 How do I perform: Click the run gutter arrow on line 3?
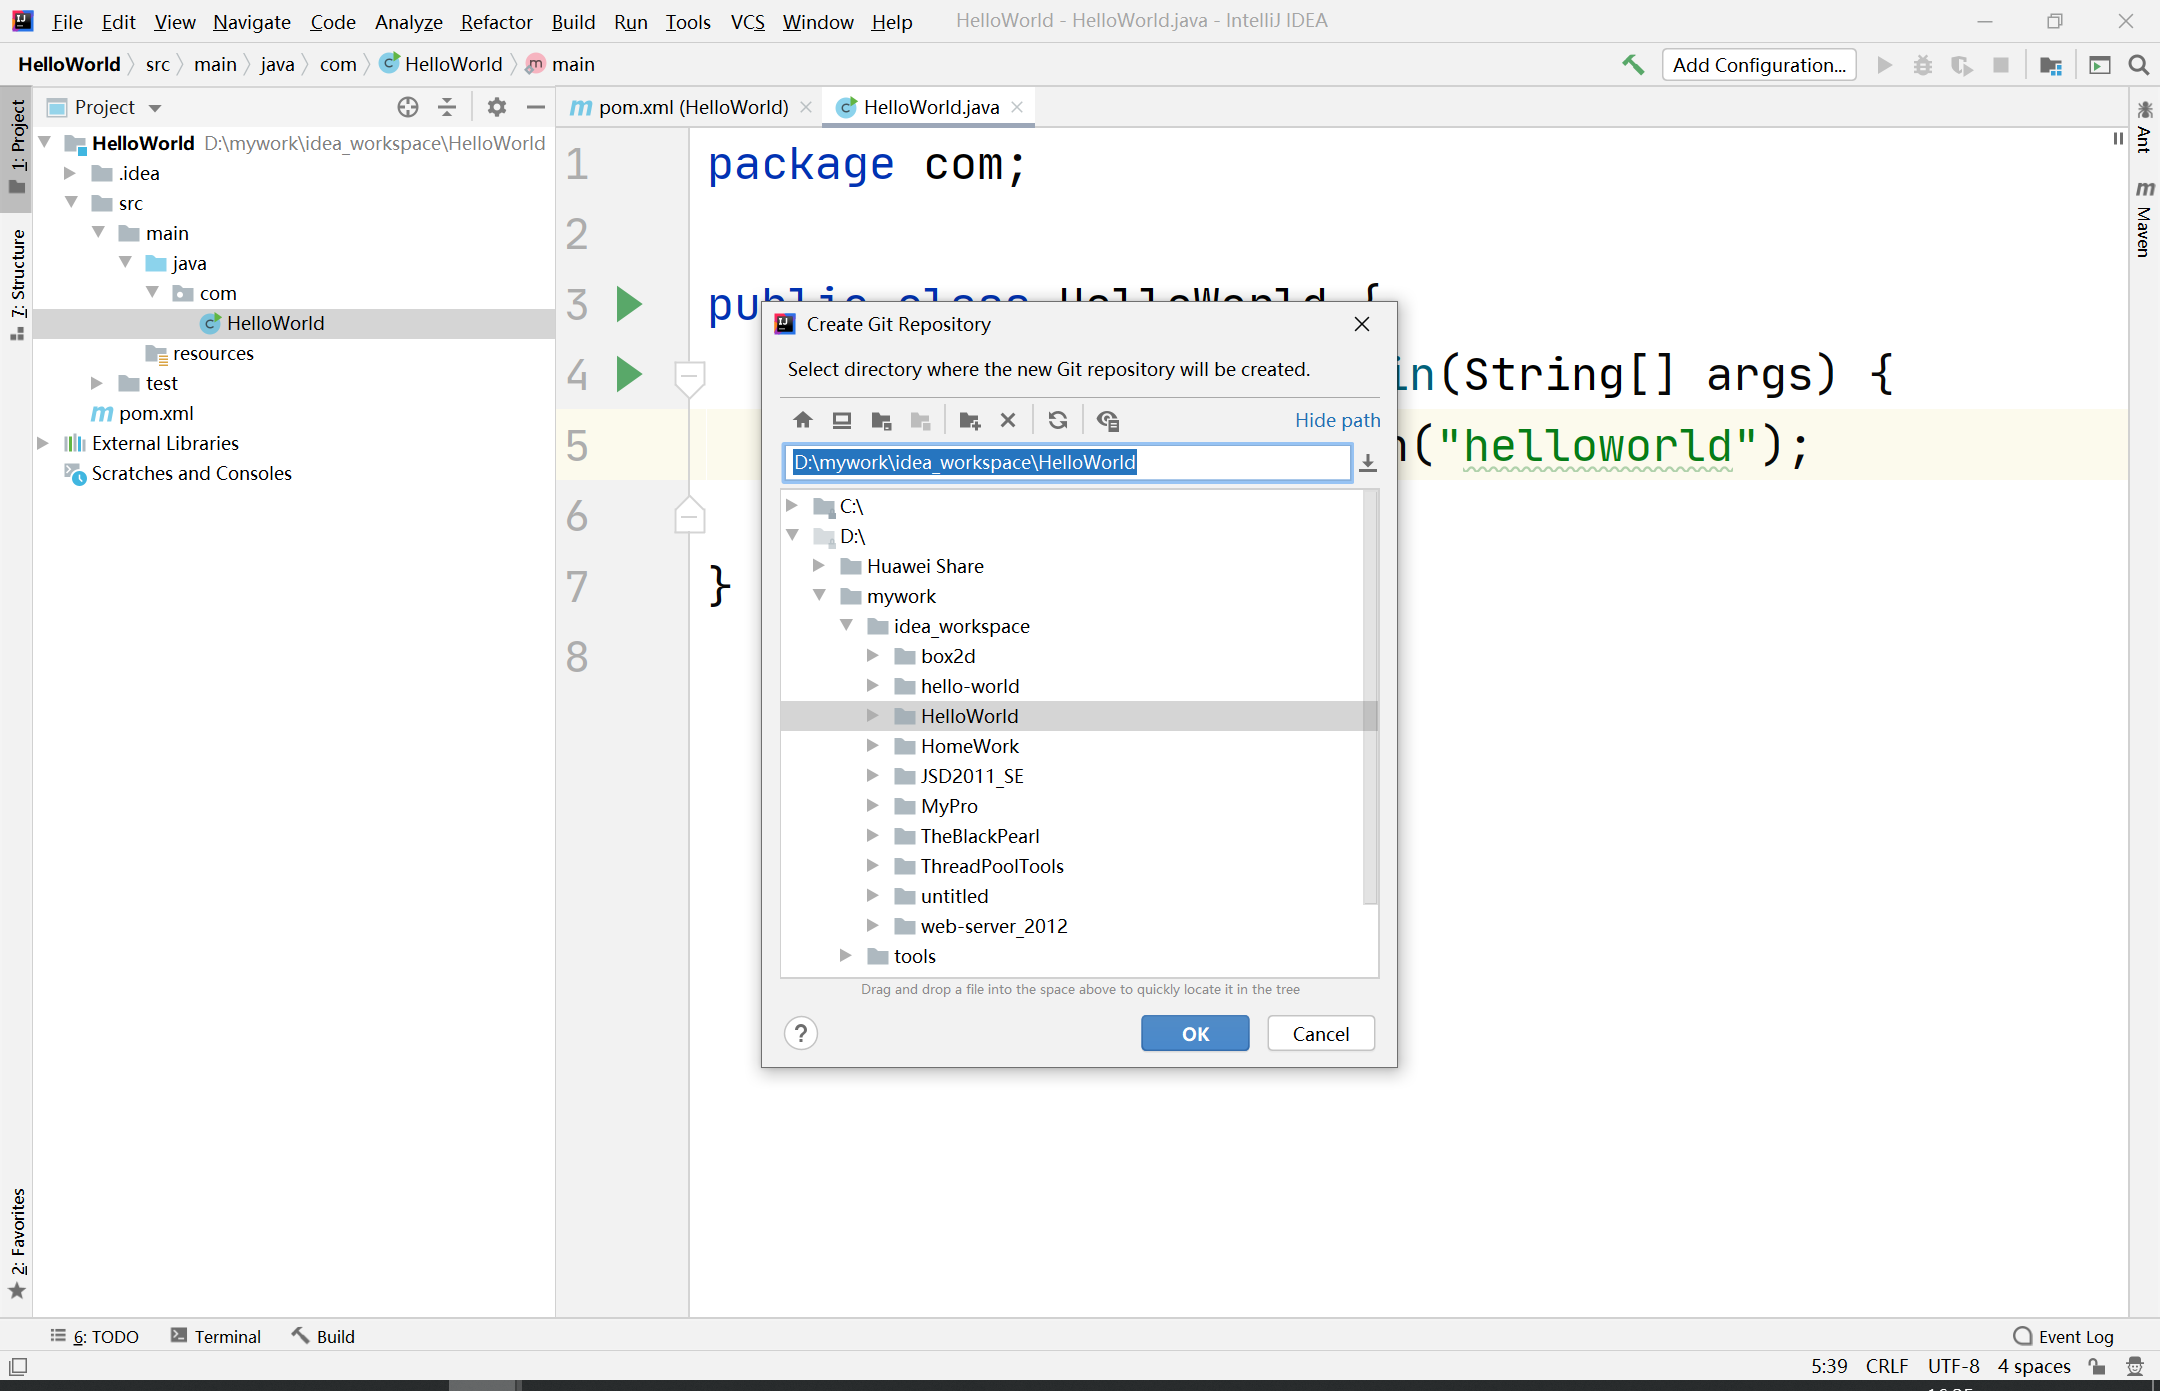coord(629,304)
